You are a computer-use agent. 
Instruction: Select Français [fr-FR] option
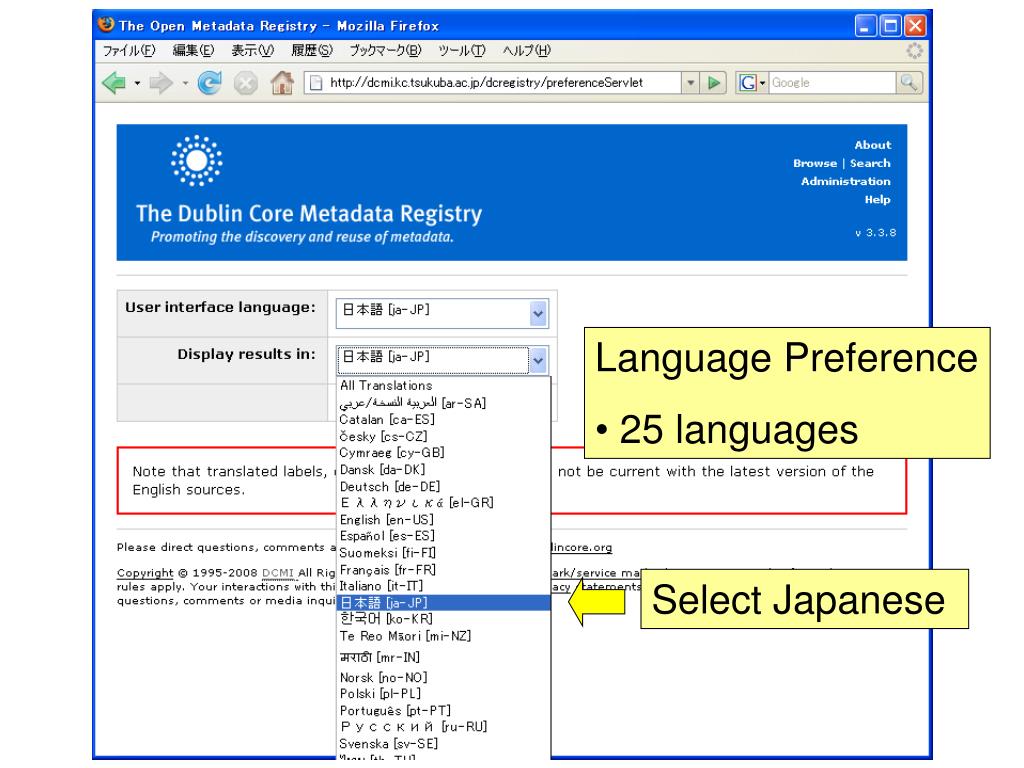[443, 569]
